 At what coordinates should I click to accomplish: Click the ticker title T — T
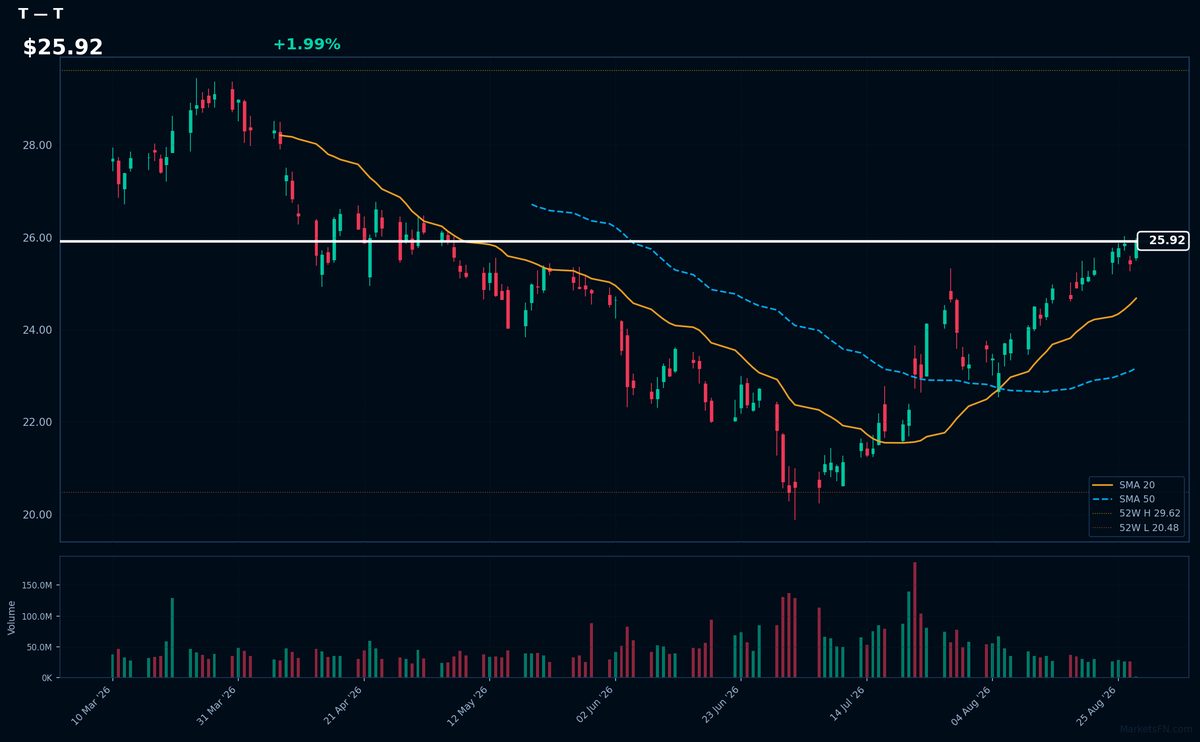point(41,14)
